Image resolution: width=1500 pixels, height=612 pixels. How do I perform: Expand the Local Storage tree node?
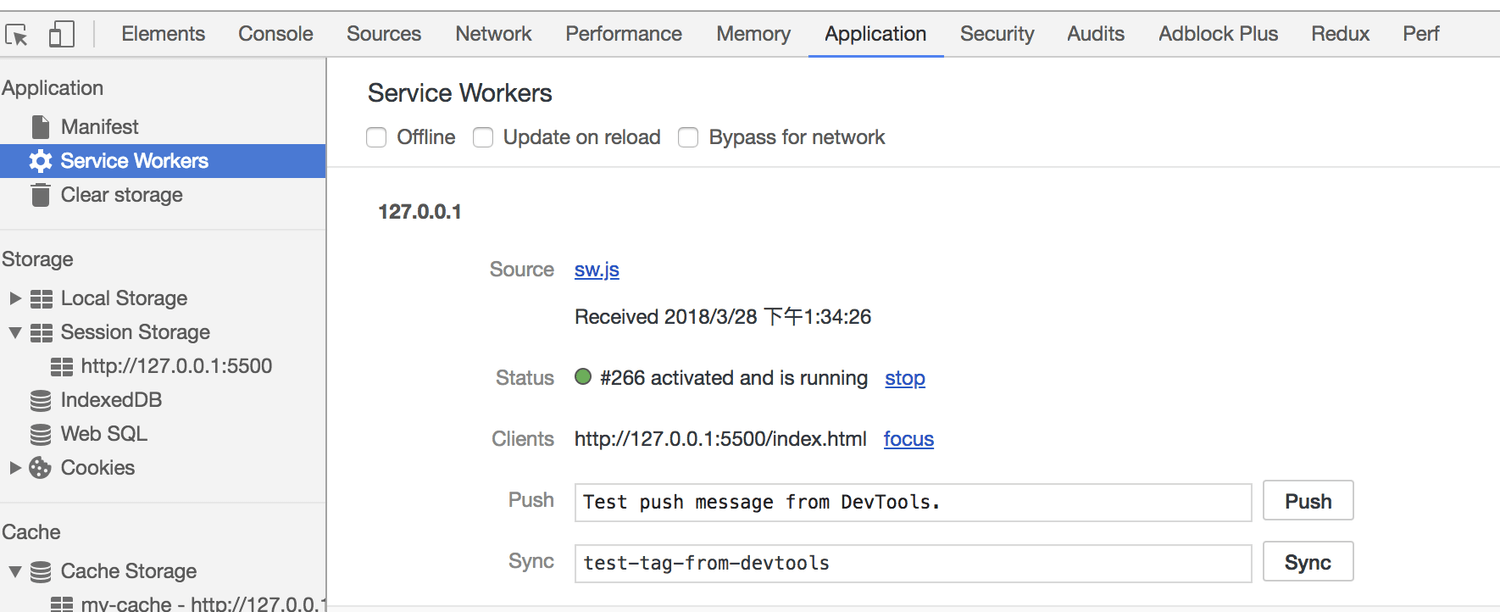(15, 298)
